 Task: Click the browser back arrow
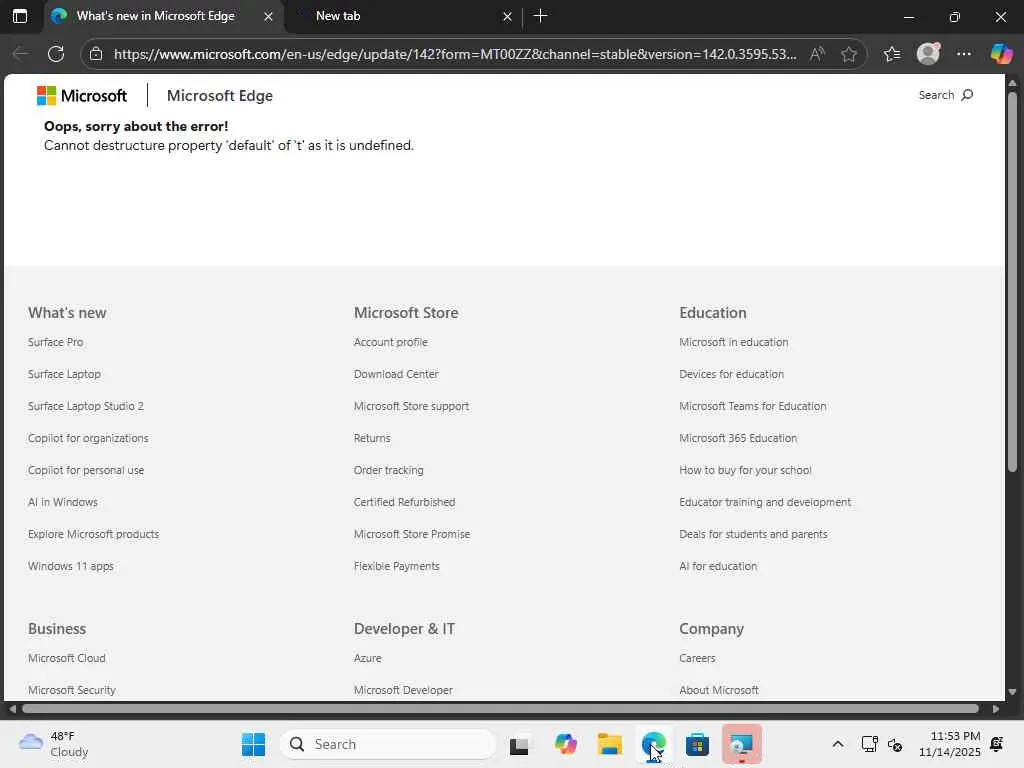pyautogui.click(x=21, y=54)
